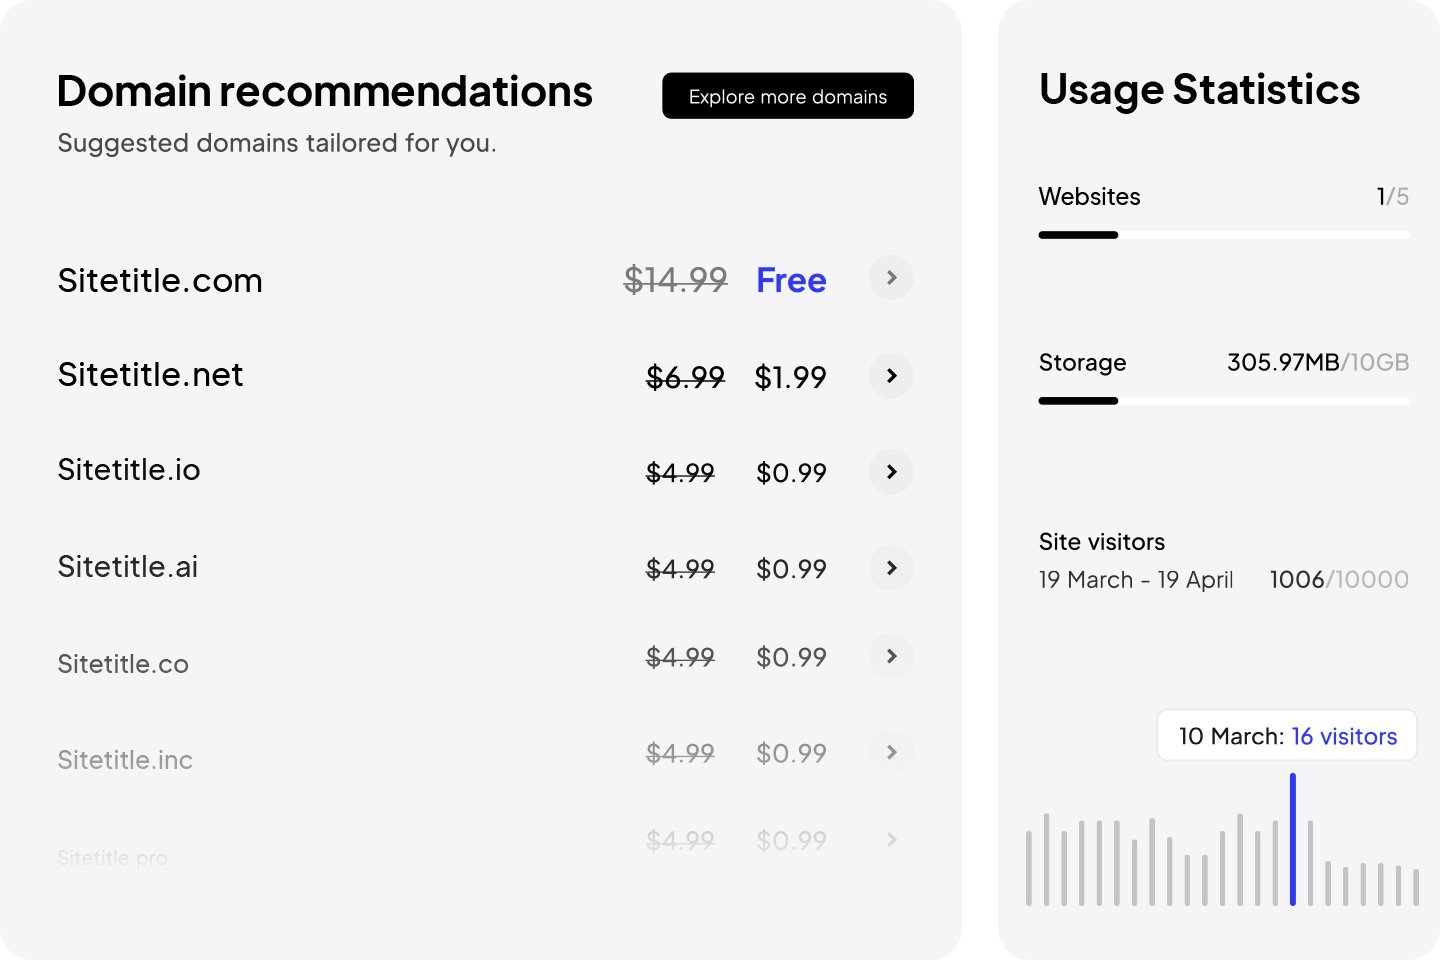
Task: Click the chevron beside Sitetitle.inc
Action: click(891, 752)
